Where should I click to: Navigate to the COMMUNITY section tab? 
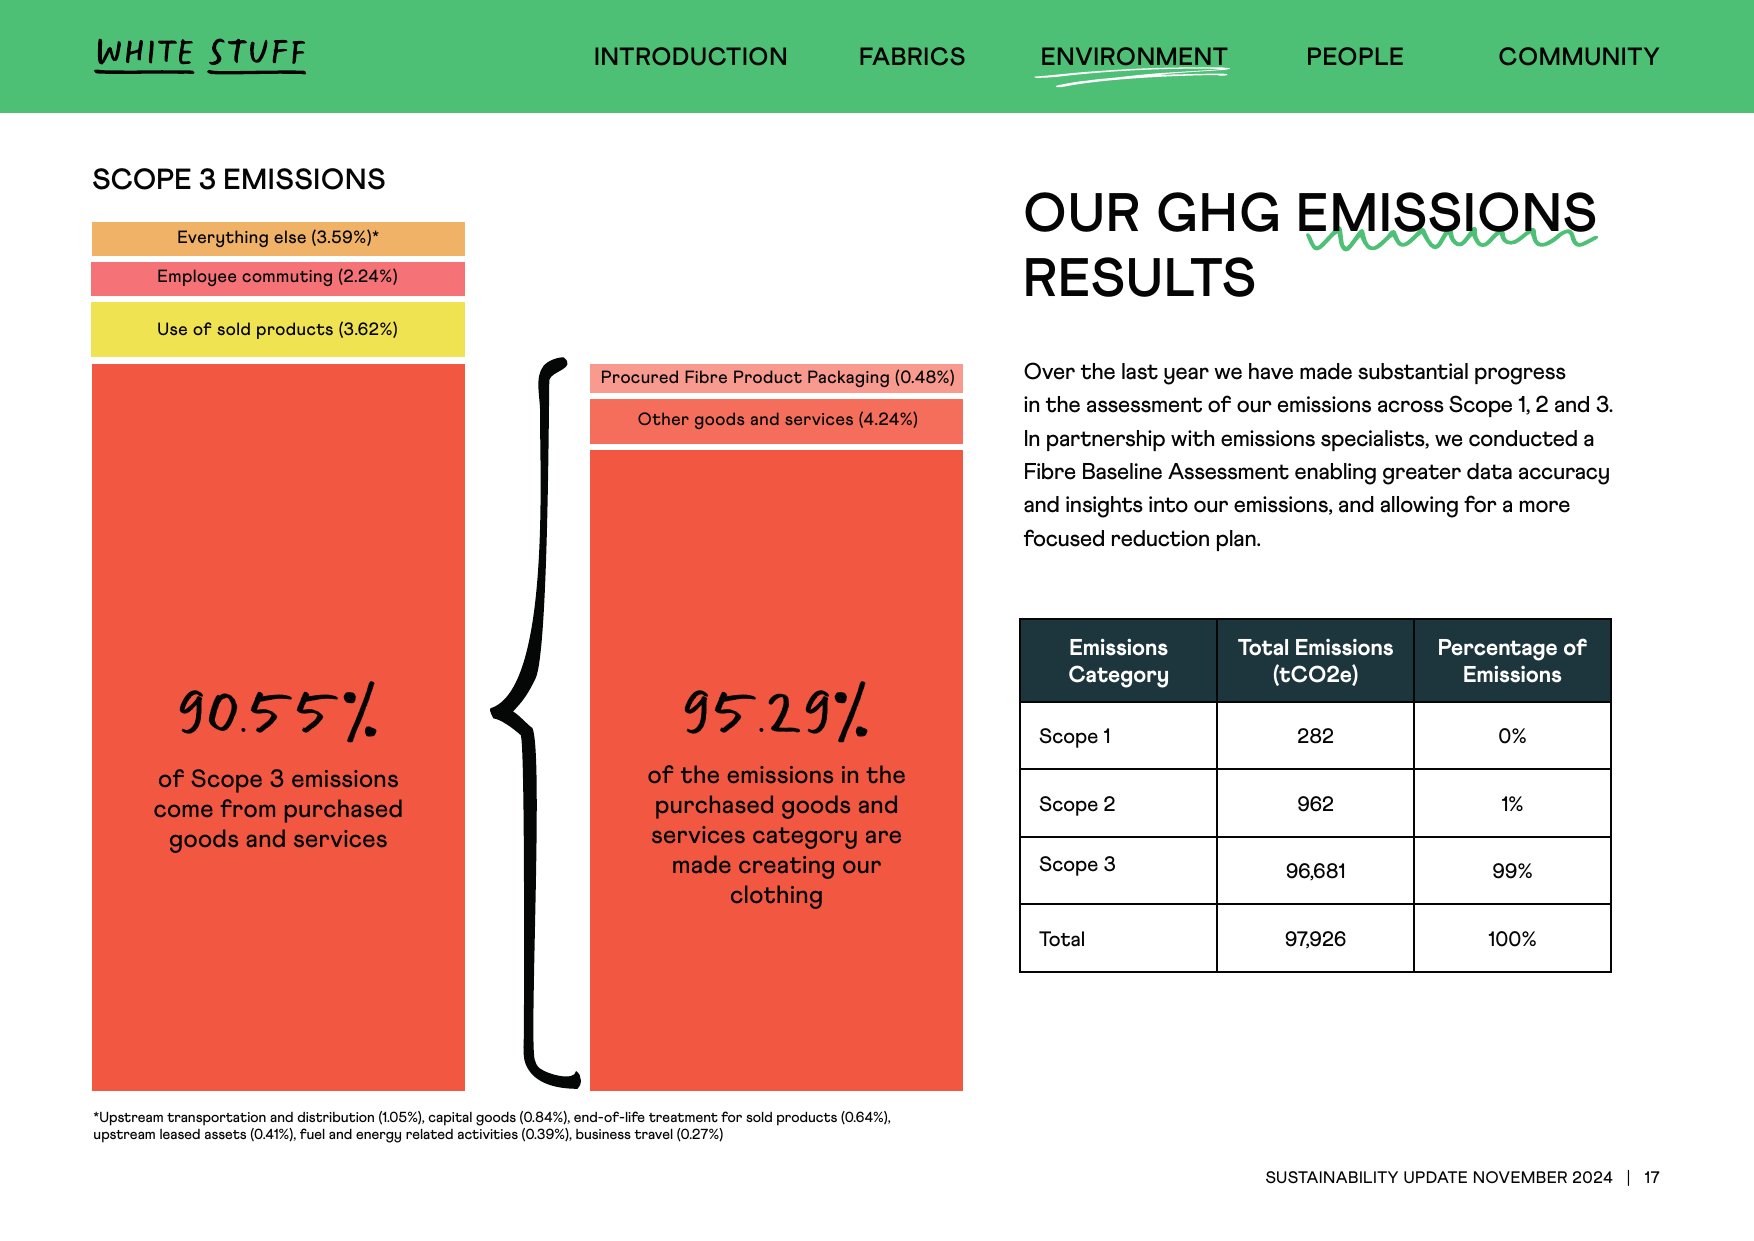1578,57
